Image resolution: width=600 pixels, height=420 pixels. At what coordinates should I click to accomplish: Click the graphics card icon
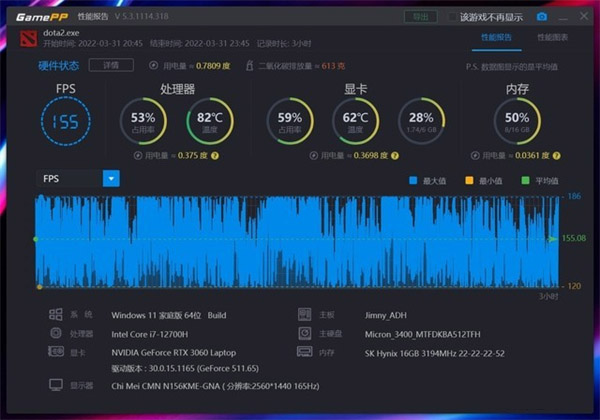click(56, 352)
